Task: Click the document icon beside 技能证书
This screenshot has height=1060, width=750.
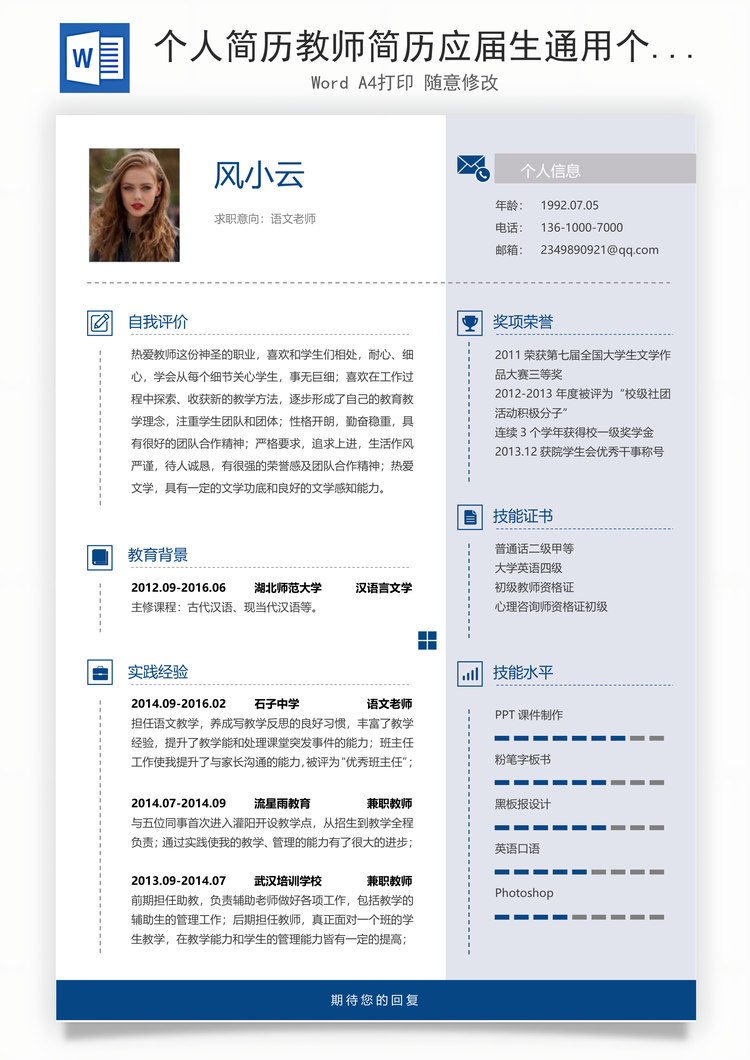Action: [469, 517]
